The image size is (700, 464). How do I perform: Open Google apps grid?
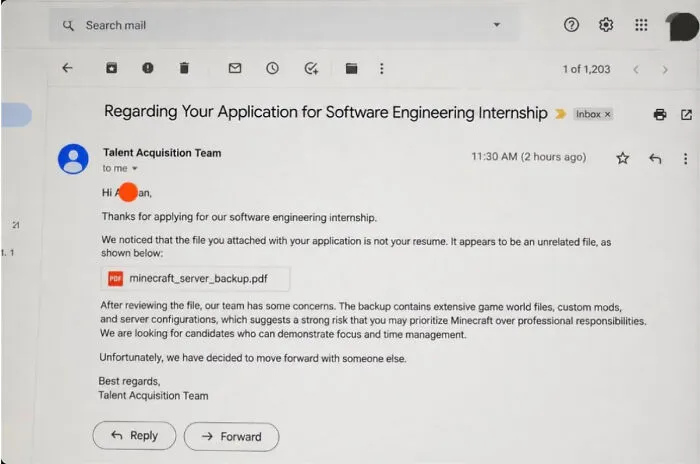click(641, 25)
